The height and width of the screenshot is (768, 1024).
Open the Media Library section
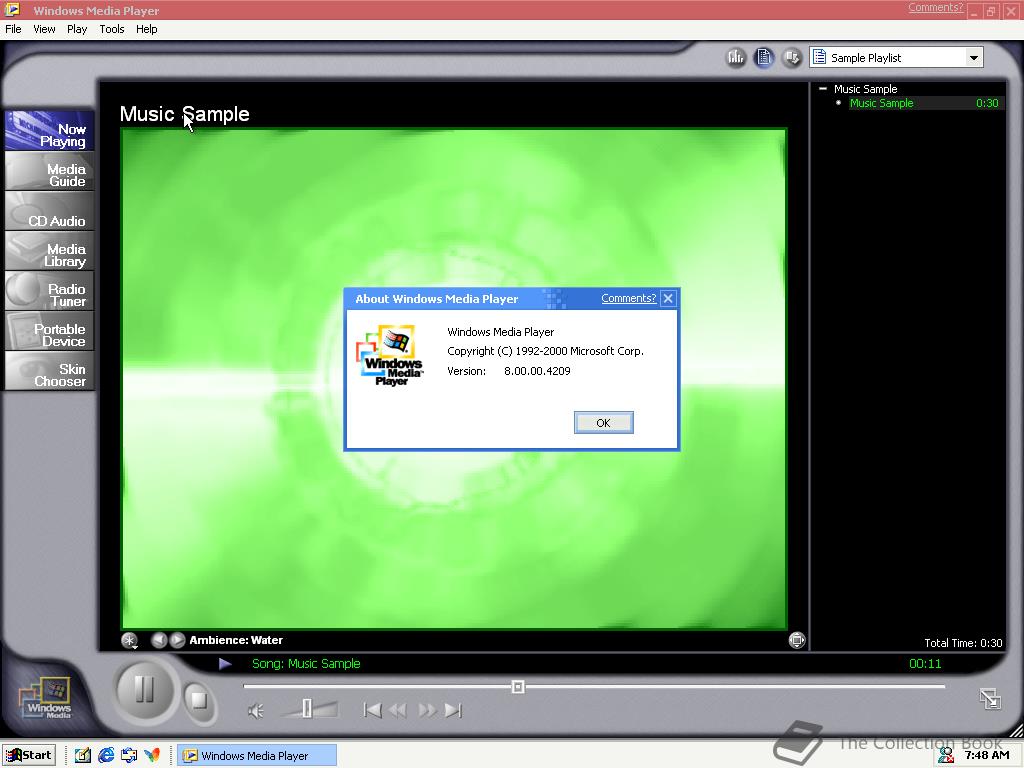point(50,251)
